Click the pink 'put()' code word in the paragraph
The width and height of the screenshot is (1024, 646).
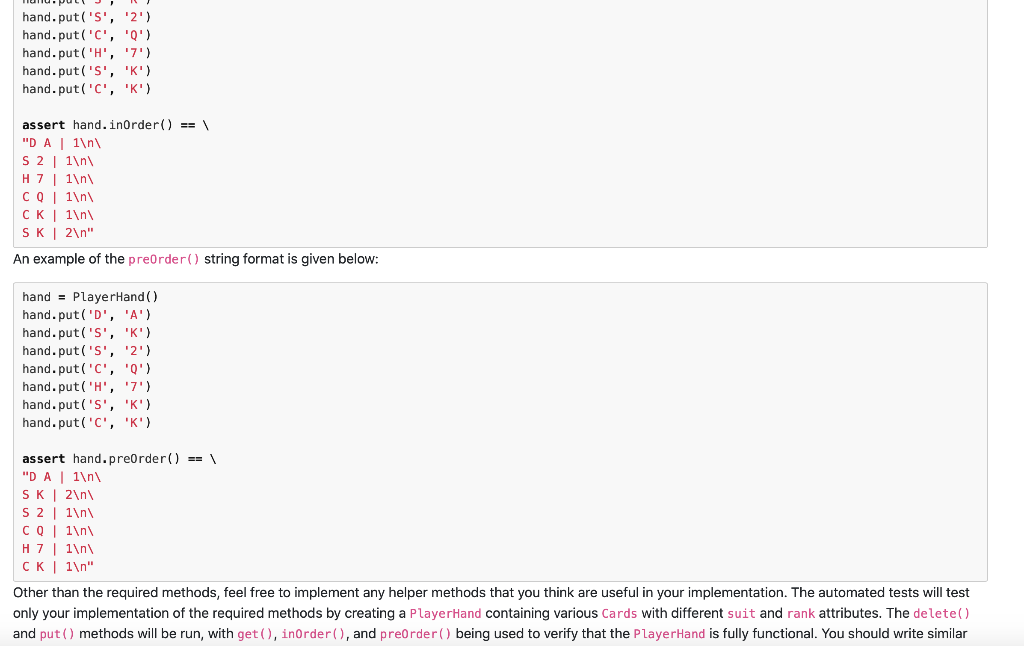tap(57, 634)
